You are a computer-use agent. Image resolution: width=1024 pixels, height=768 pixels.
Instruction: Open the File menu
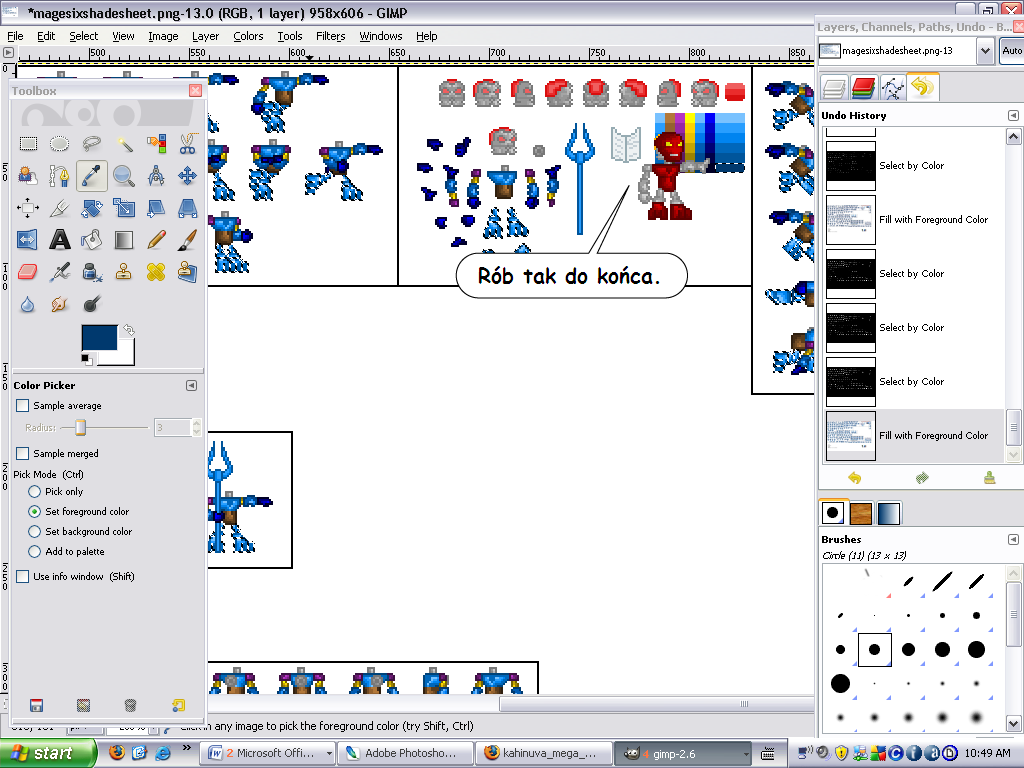pos(15,36)
